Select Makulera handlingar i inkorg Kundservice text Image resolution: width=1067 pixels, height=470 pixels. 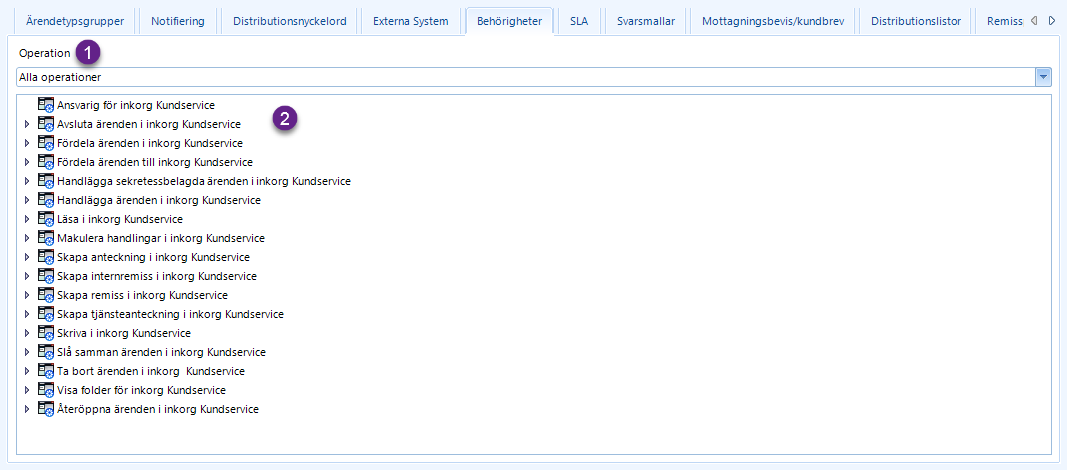[161, 239]
